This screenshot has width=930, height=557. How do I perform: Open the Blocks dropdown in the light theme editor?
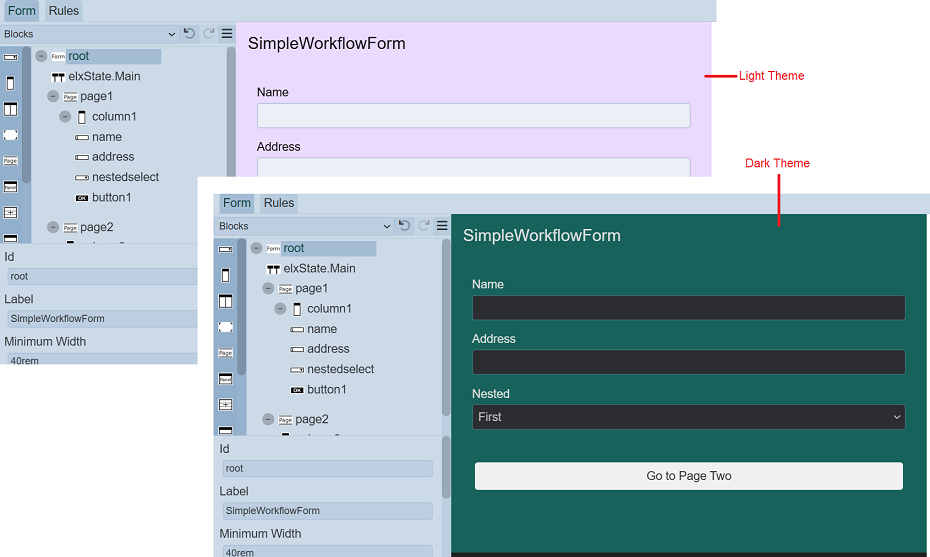(x=89, y=34)
